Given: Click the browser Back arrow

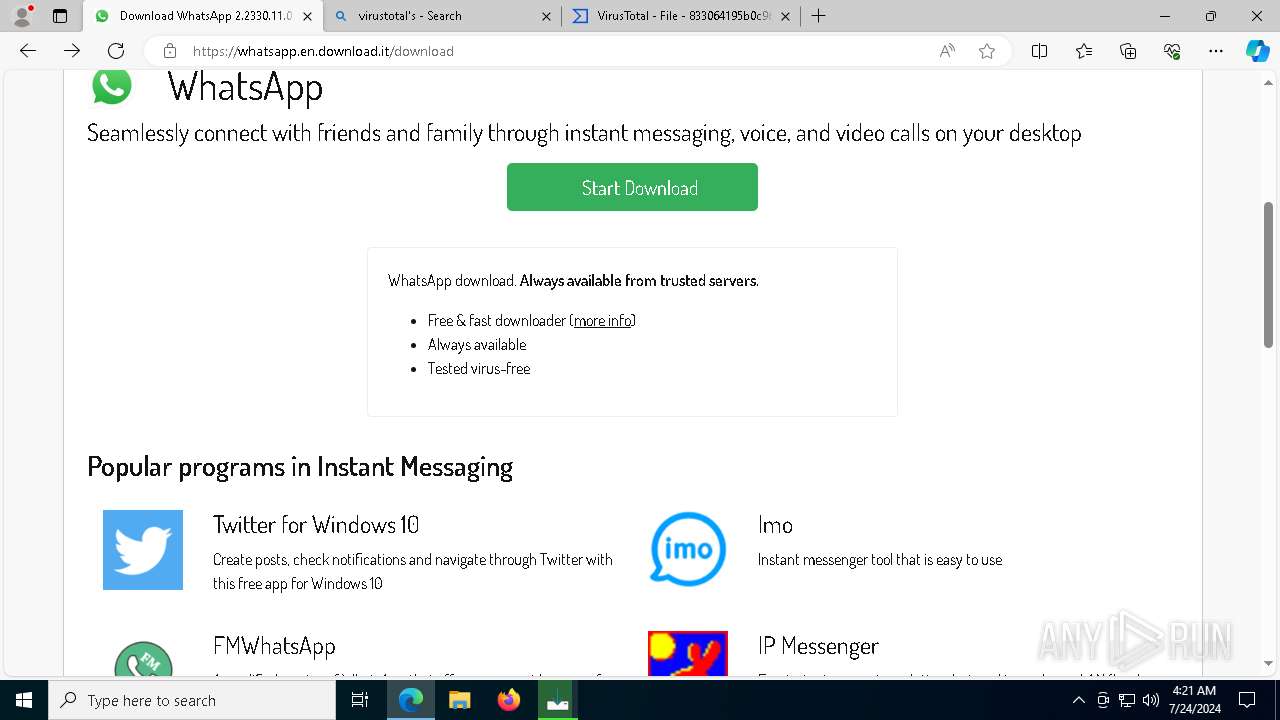Looking at the screenshot, I should 28,51.
